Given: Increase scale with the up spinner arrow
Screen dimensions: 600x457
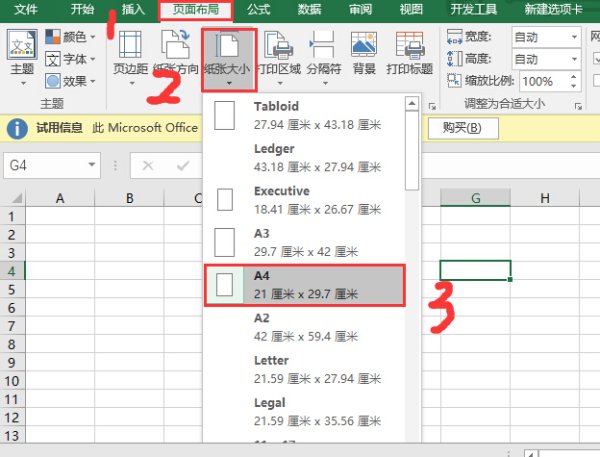Looking at the screenshot, I should (573, 77).
